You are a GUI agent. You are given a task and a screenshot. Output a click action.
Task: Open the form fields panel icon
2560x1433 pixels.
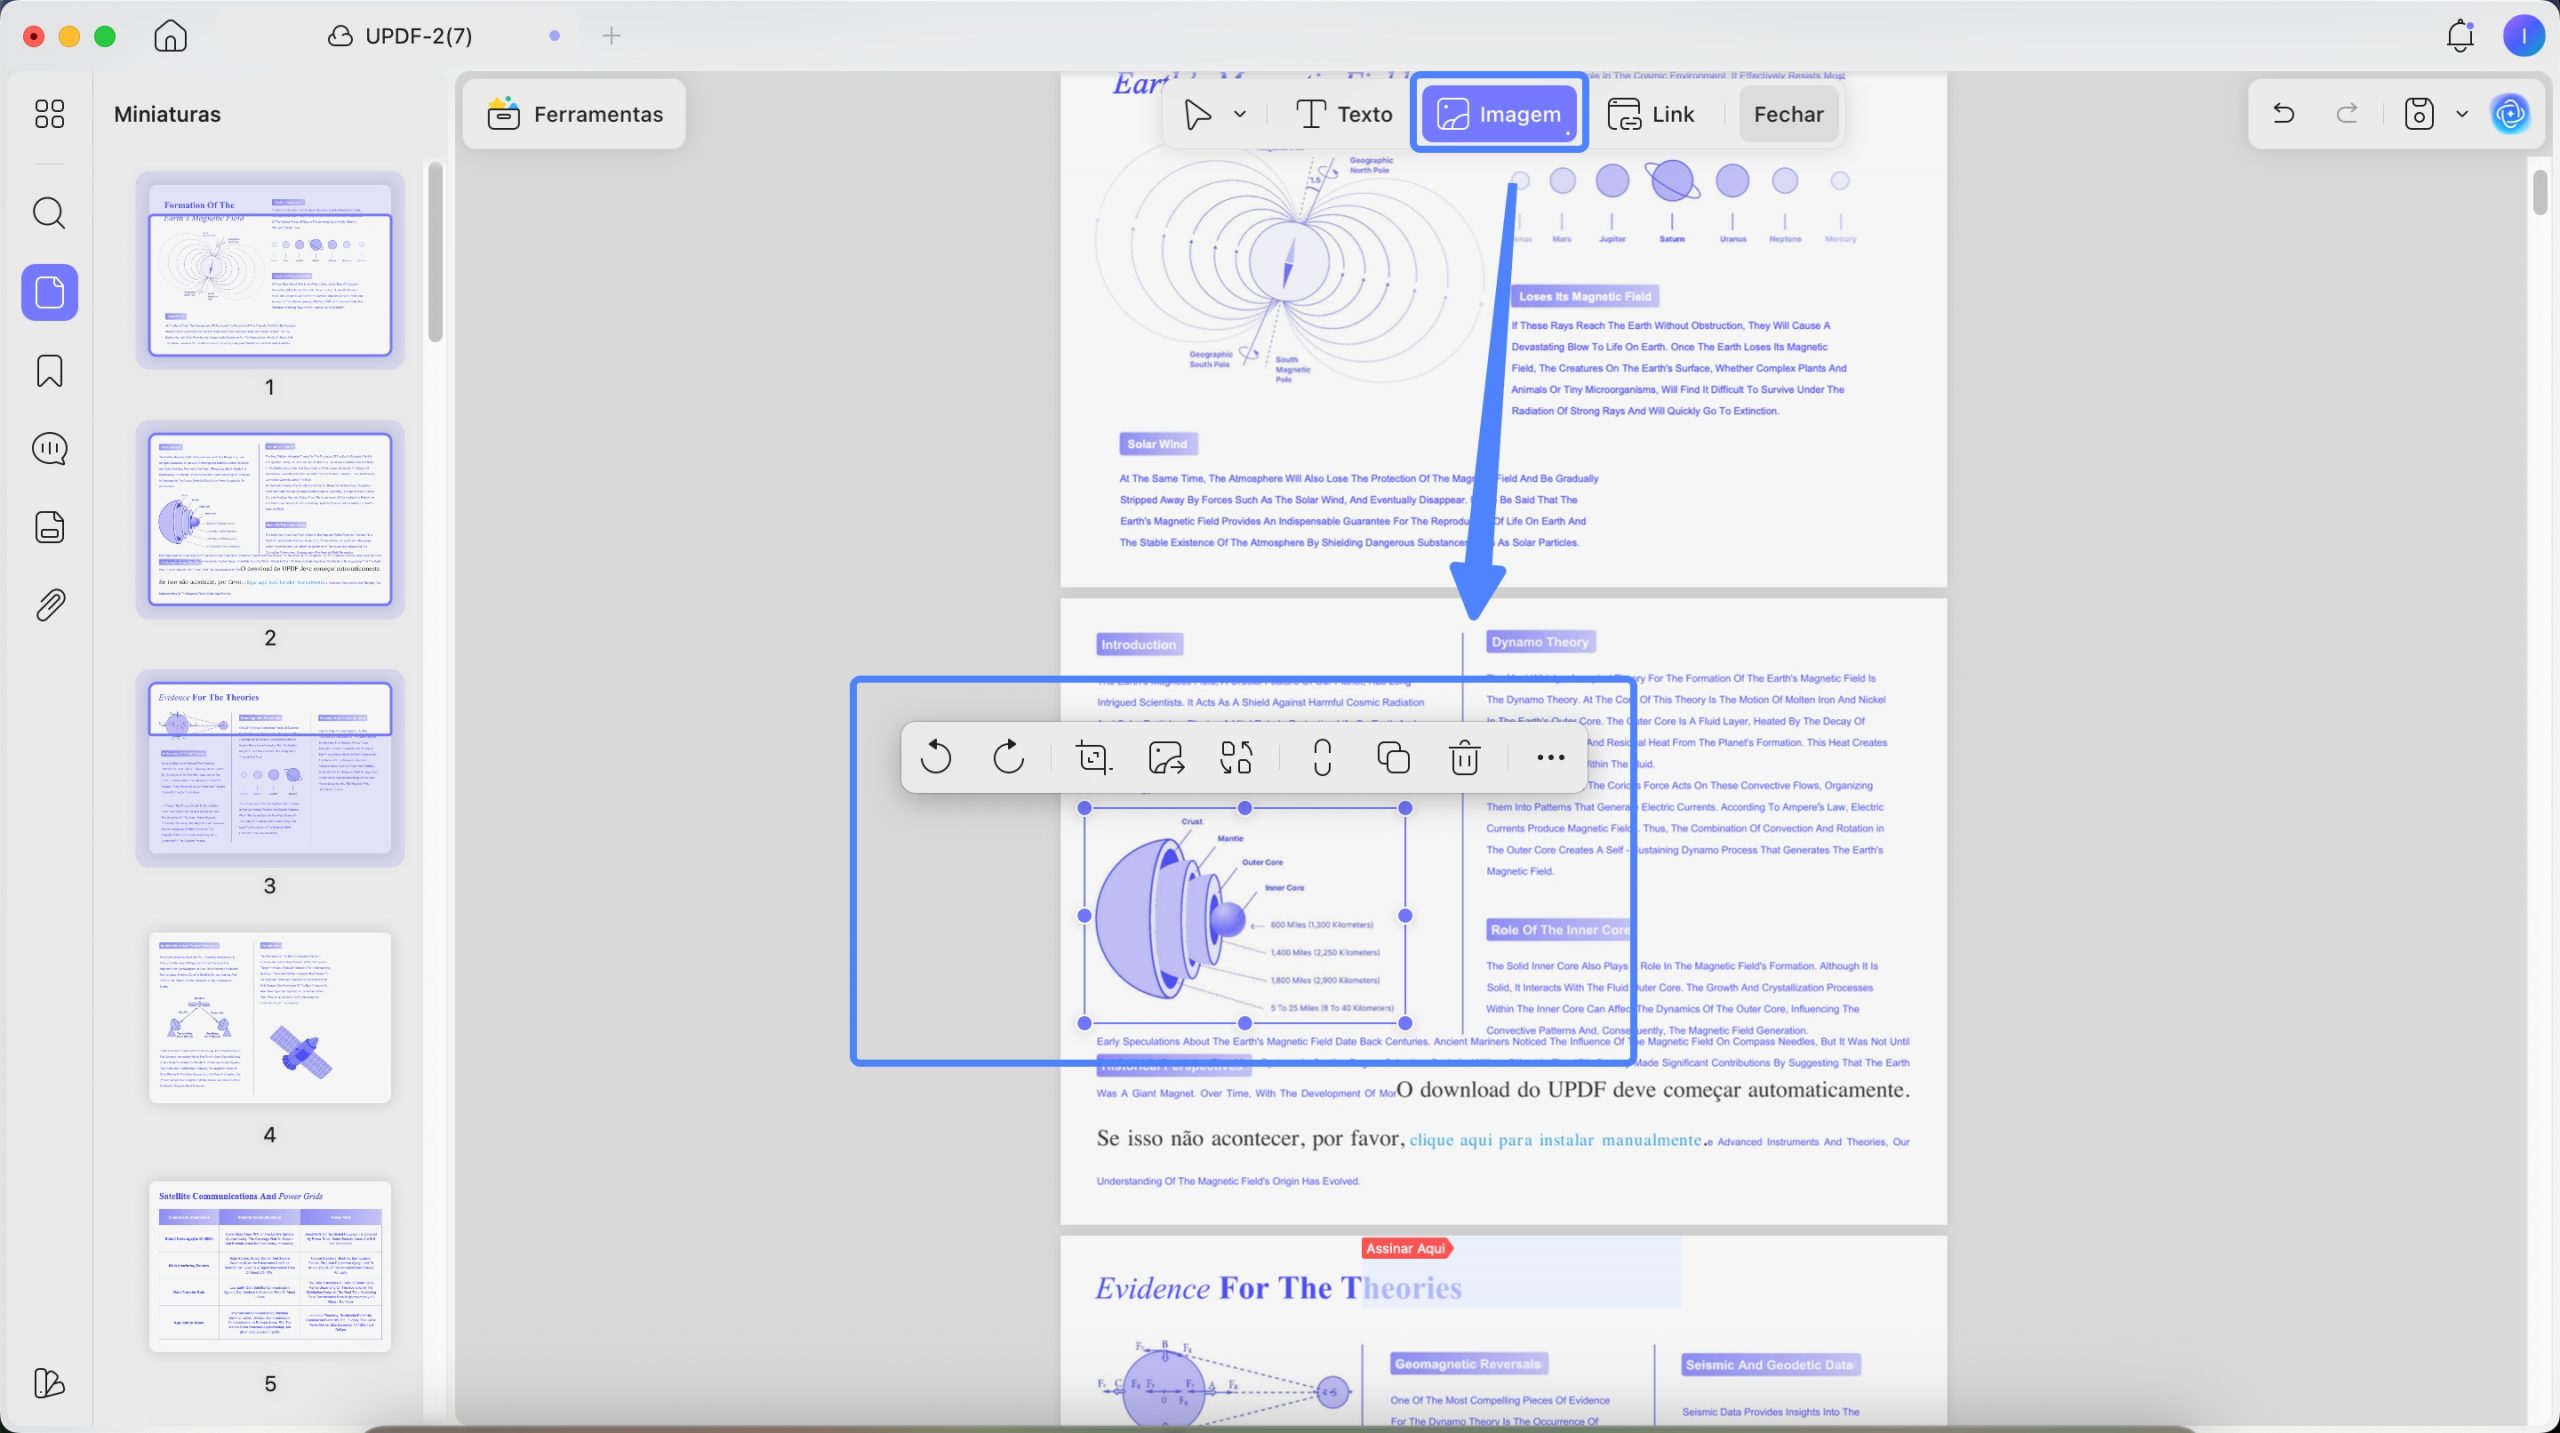point(49,526)
